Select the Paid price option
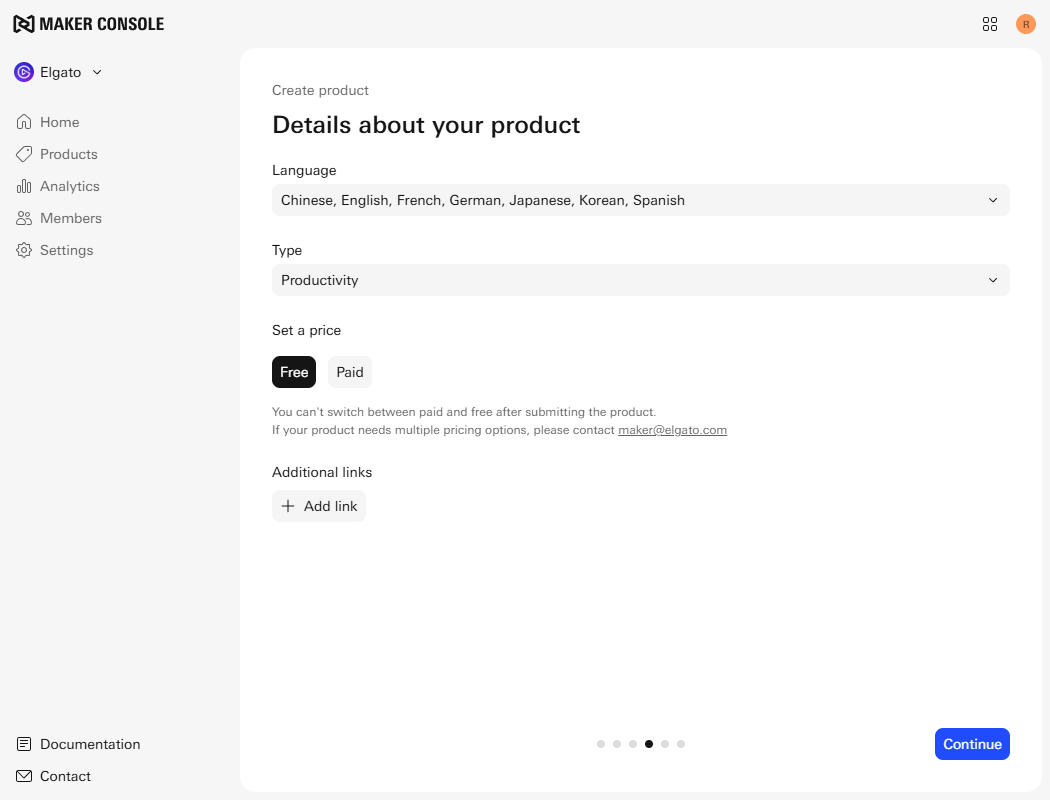The image size is (1050, 800). pyautogui.click(x=350, y=372)
